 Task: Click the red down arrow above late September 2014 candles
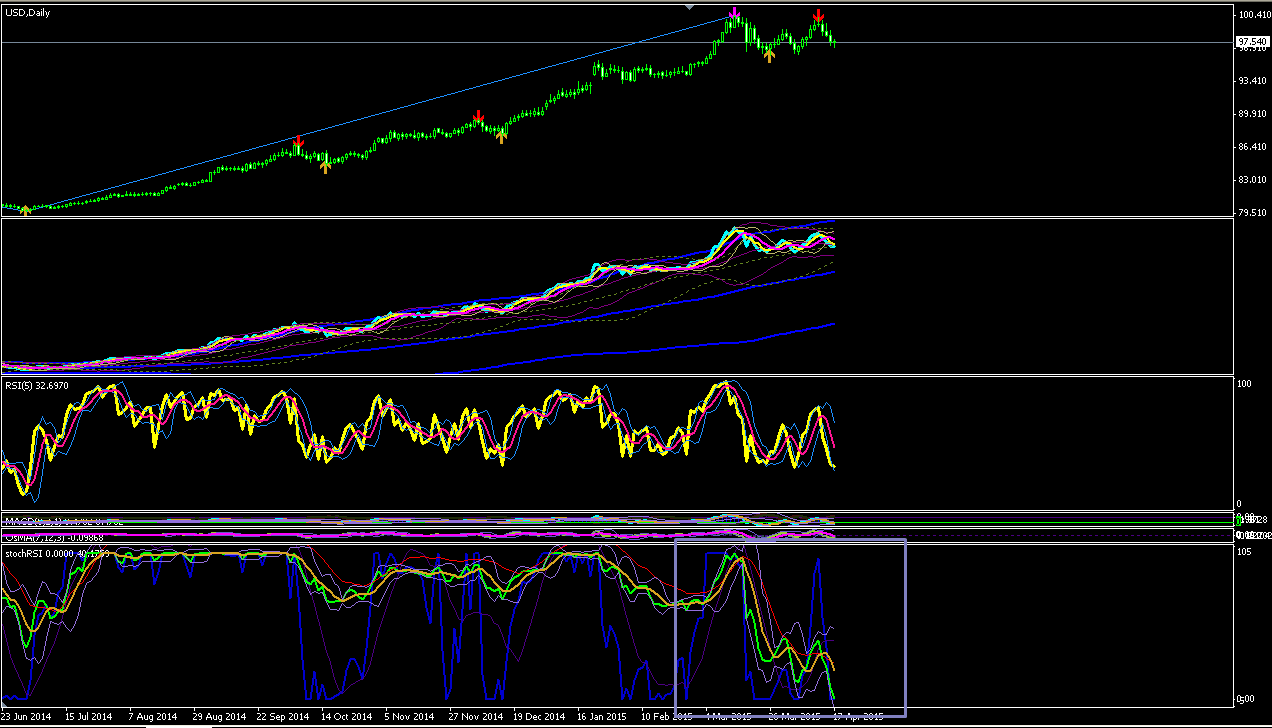298,143
